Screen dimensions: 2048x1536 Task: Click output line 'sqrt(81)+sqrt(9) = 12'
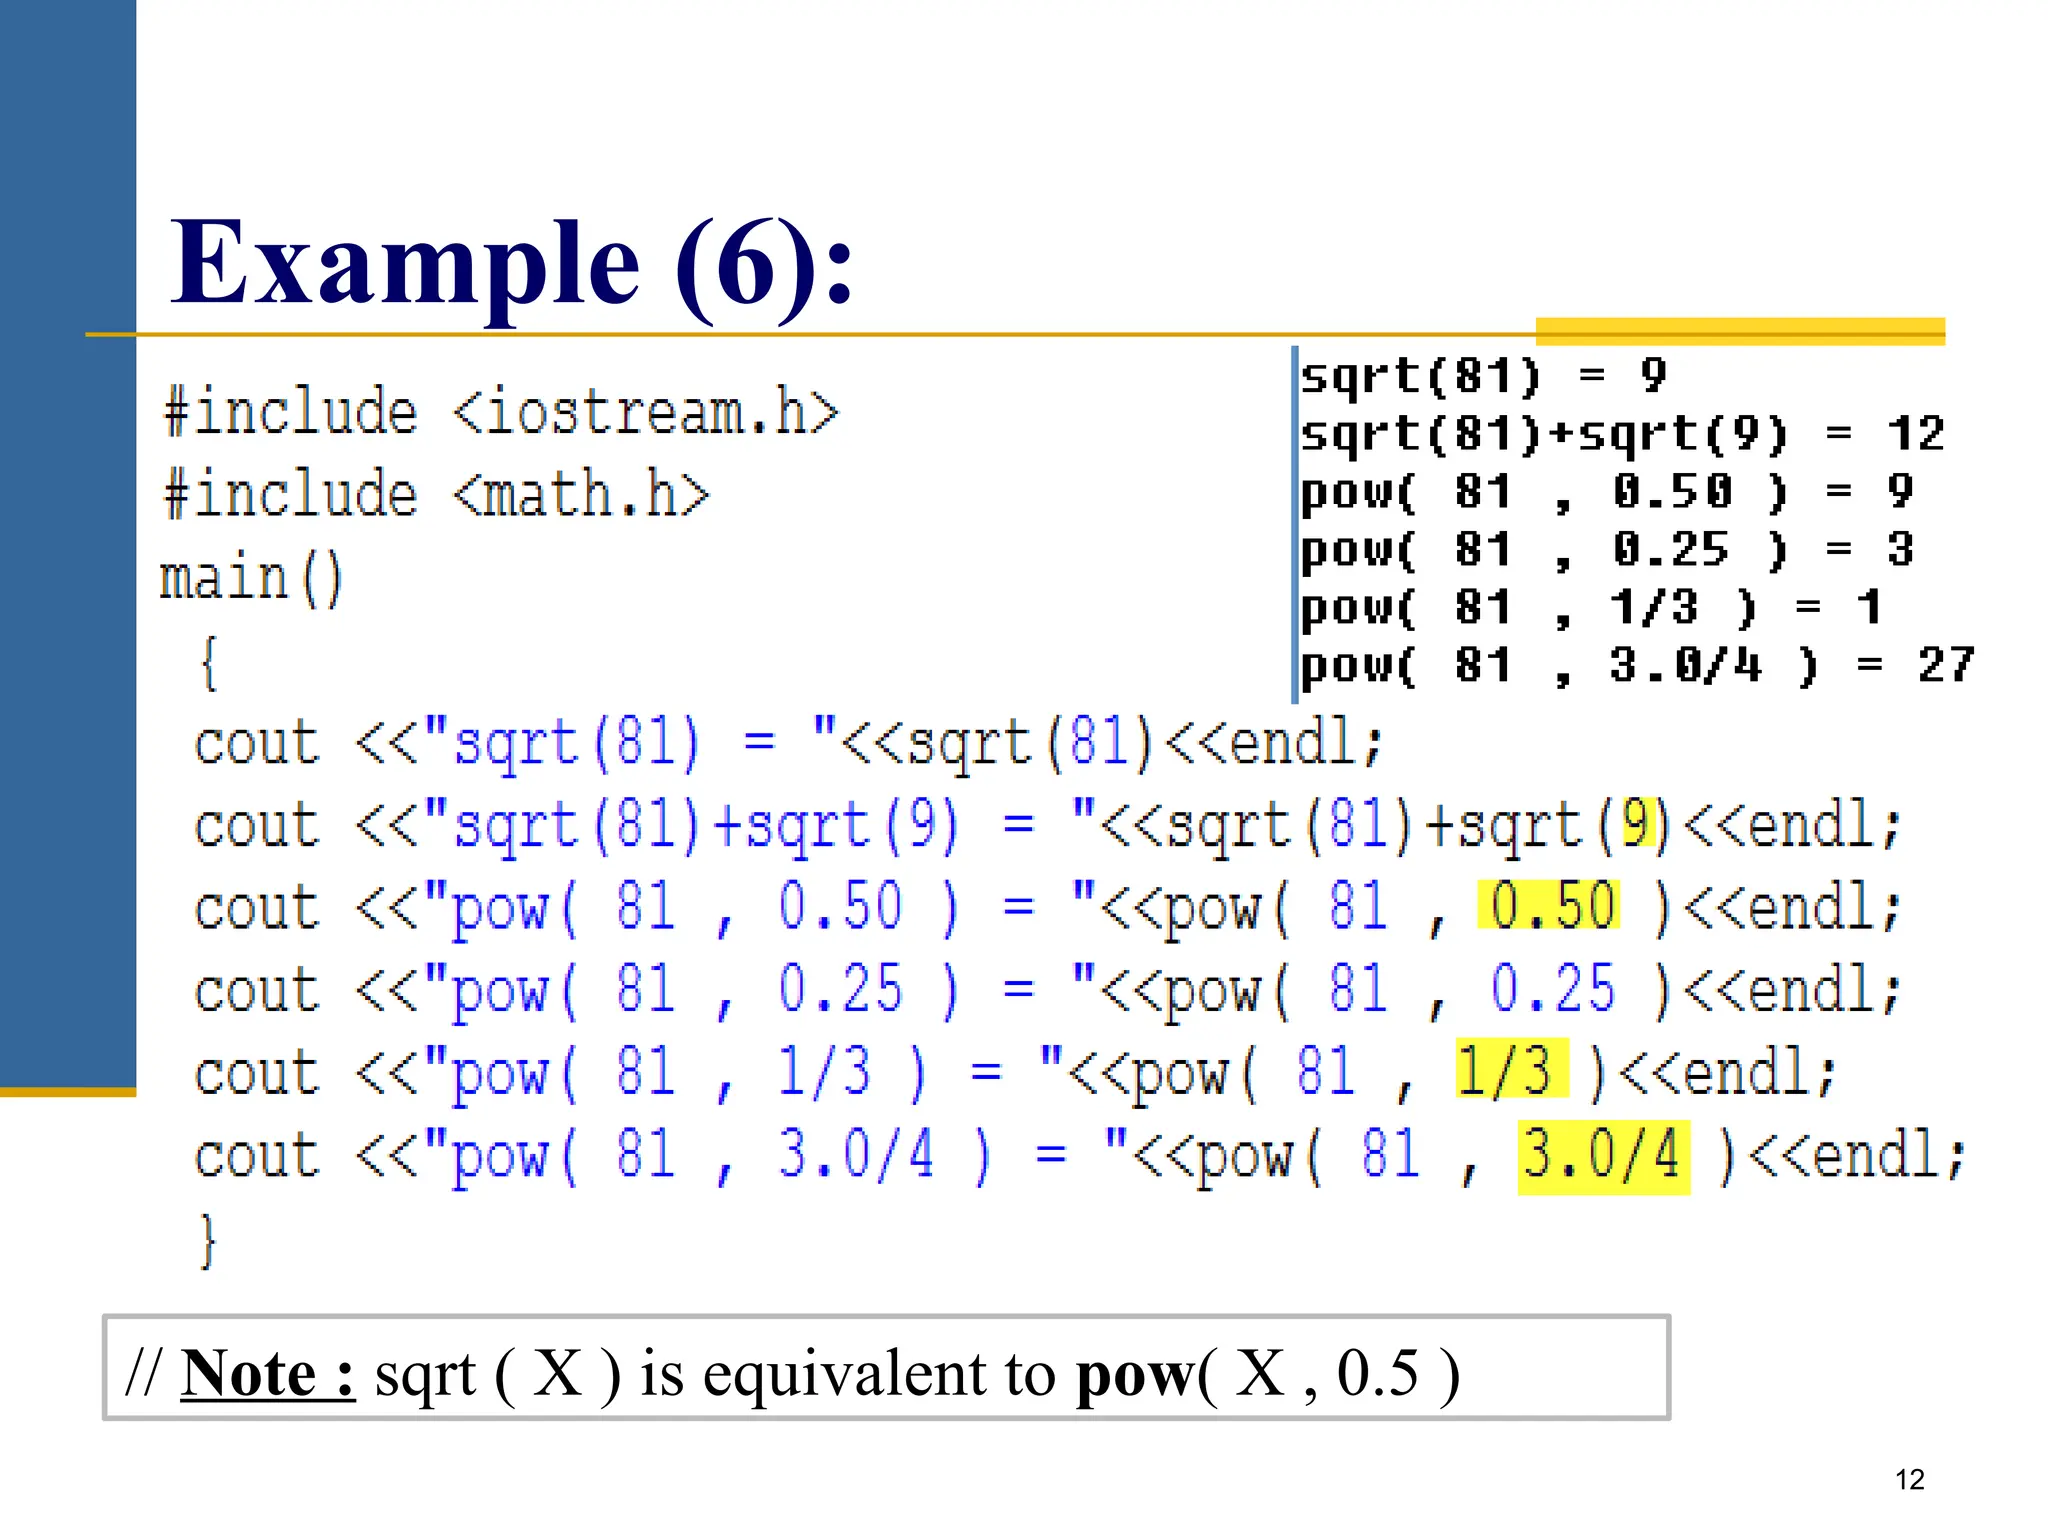[x=1622, y=434]
